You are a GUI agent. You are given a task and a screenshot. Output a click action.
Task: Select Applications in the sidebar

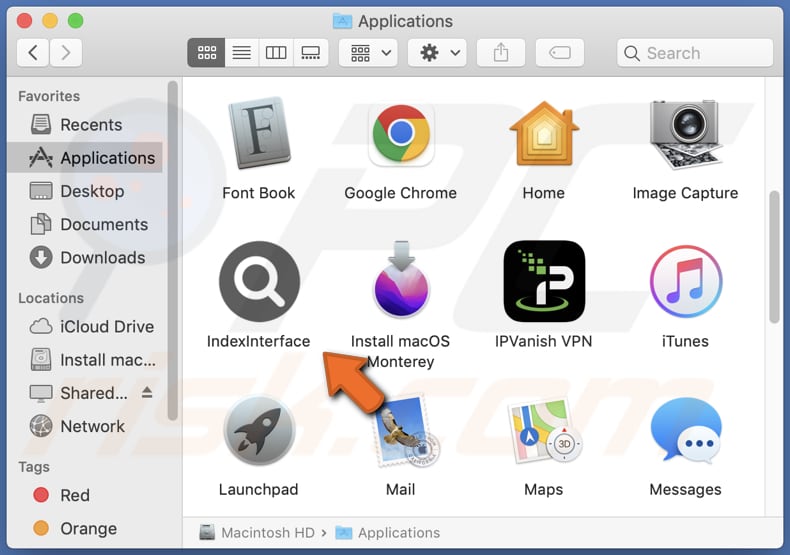pos(85,158)
